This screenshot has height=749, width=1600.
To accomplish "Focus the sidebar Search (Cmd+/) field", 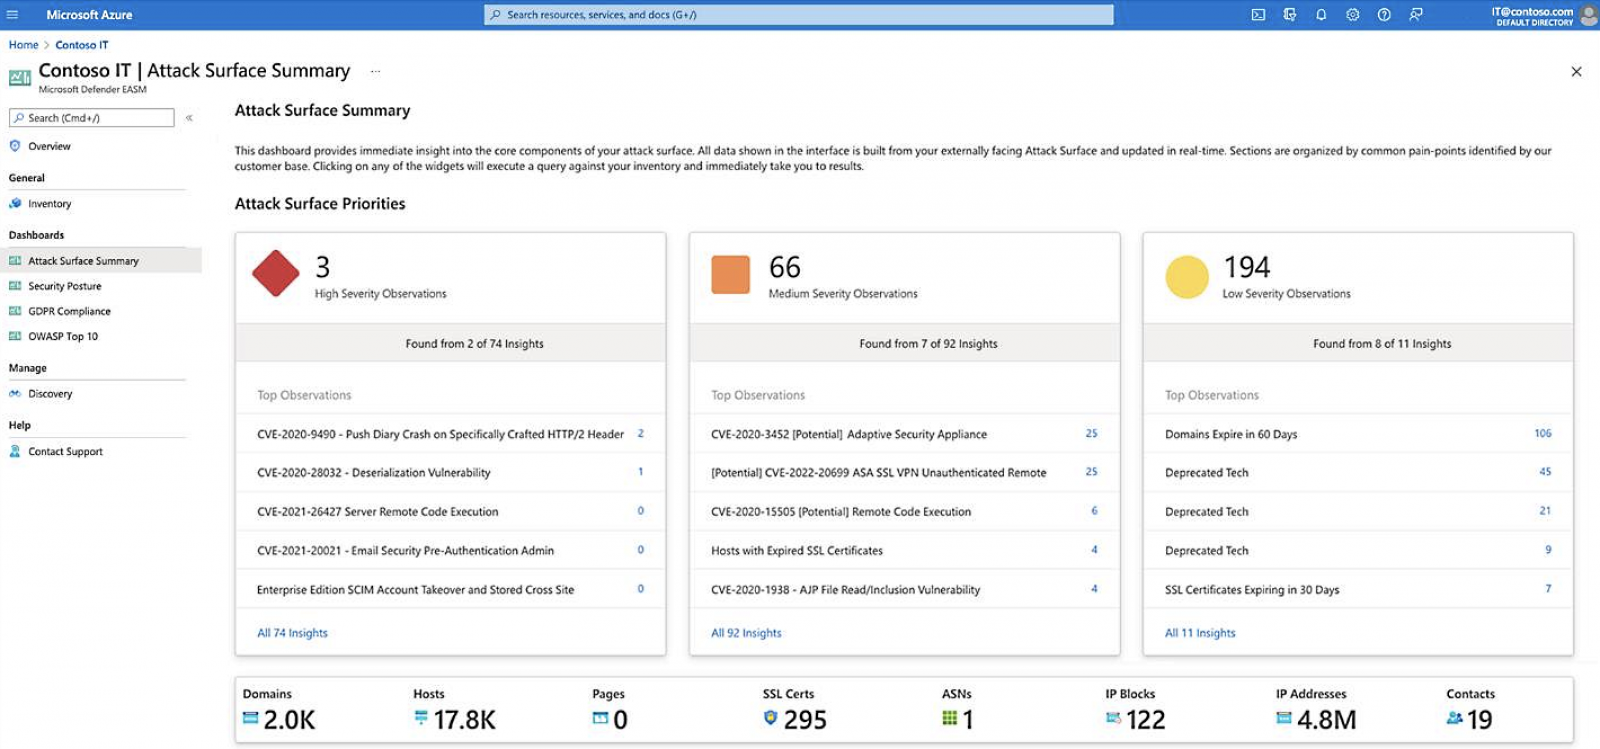I will pos(92,118).
